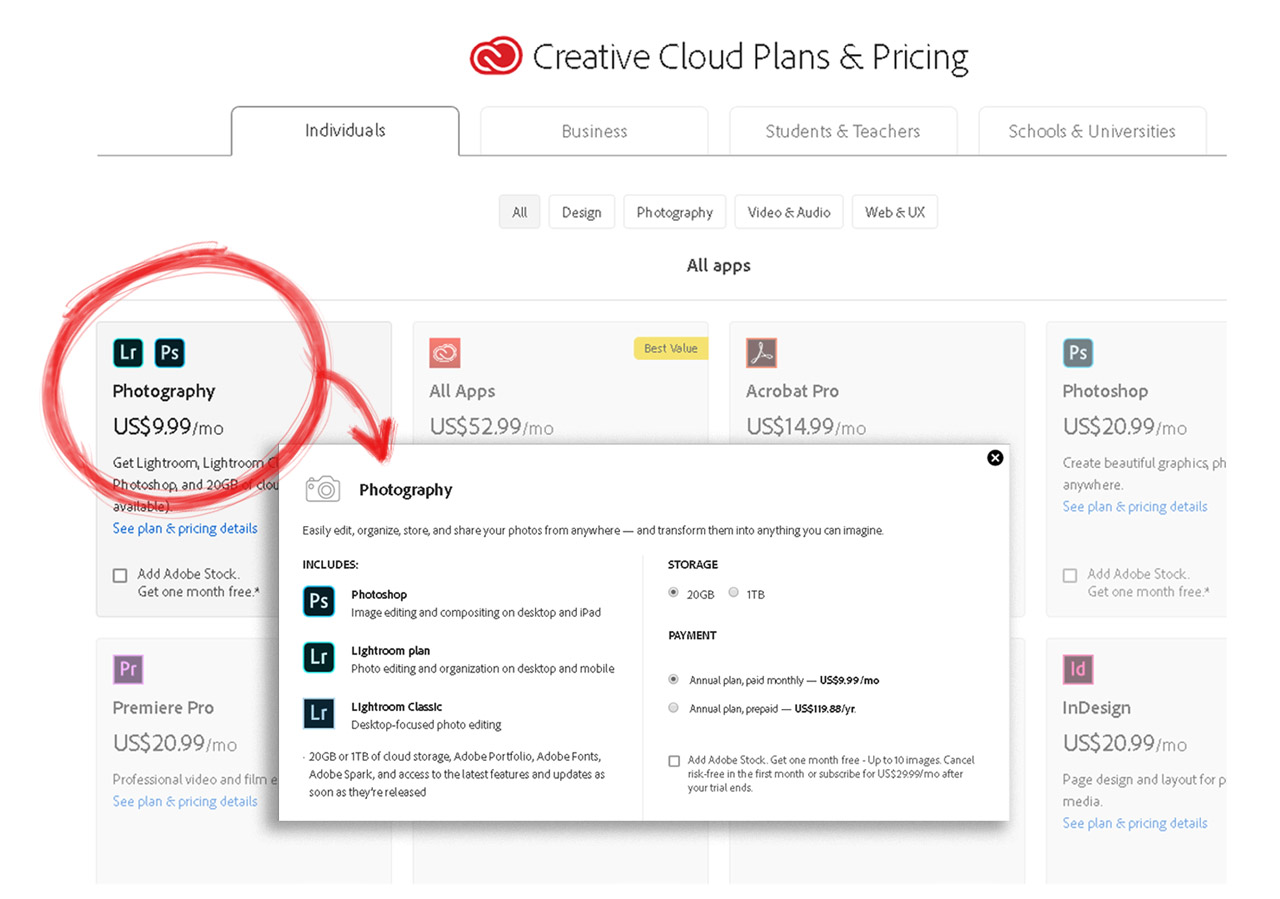This screenshot has height=899, width=1280.
Task: Click the All Apps card title
Action: tap(462, 391)
